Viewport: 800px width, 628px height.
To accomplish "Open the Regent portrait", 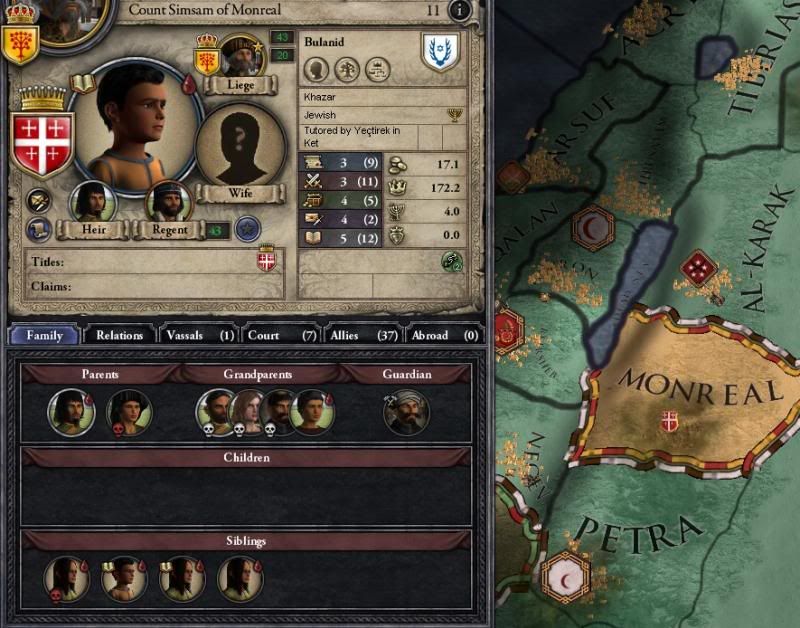I will pyautogui.click(x=169, y=202).
